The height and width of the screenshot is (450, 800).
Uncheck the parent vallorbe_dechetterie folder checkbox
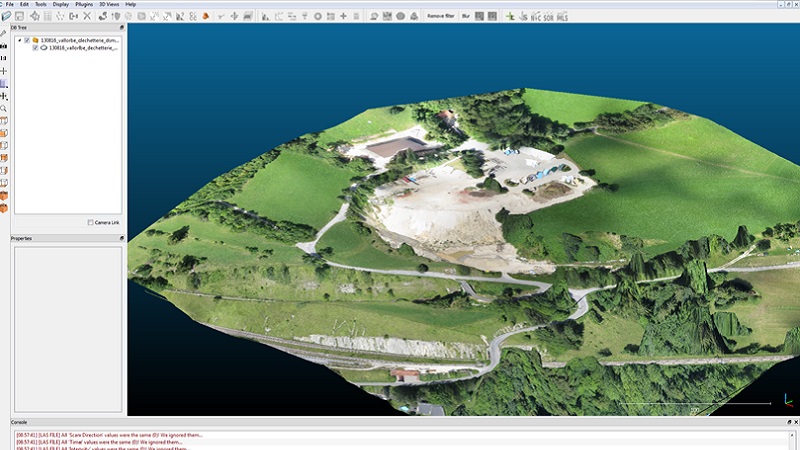click(27, 40)
